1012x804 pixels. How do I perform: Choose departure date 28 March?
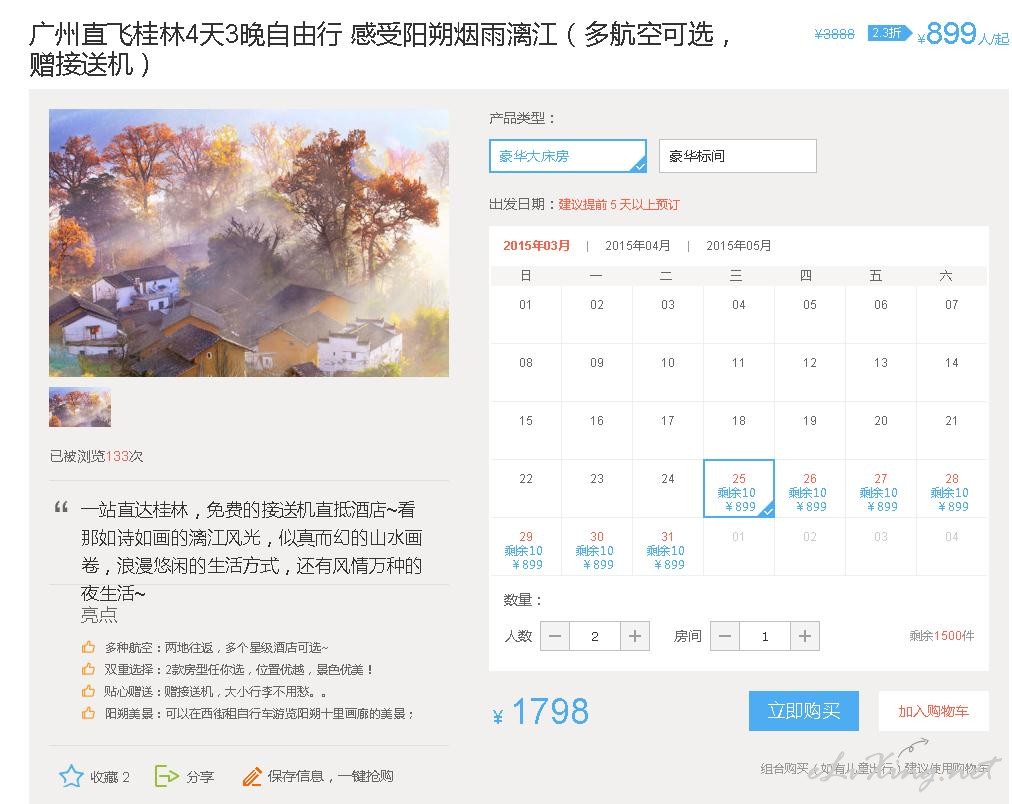click(x=952, y=488)
